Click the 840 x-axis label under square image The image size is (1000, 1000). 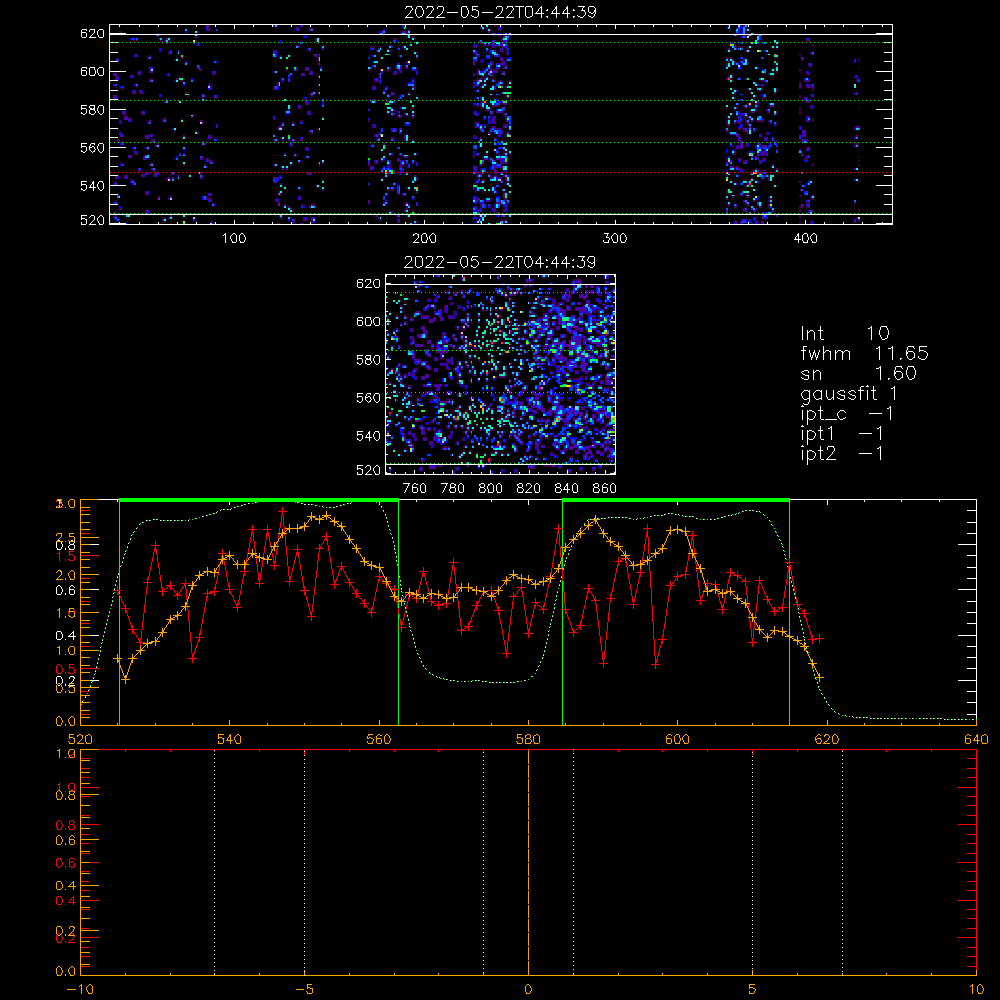566,489
